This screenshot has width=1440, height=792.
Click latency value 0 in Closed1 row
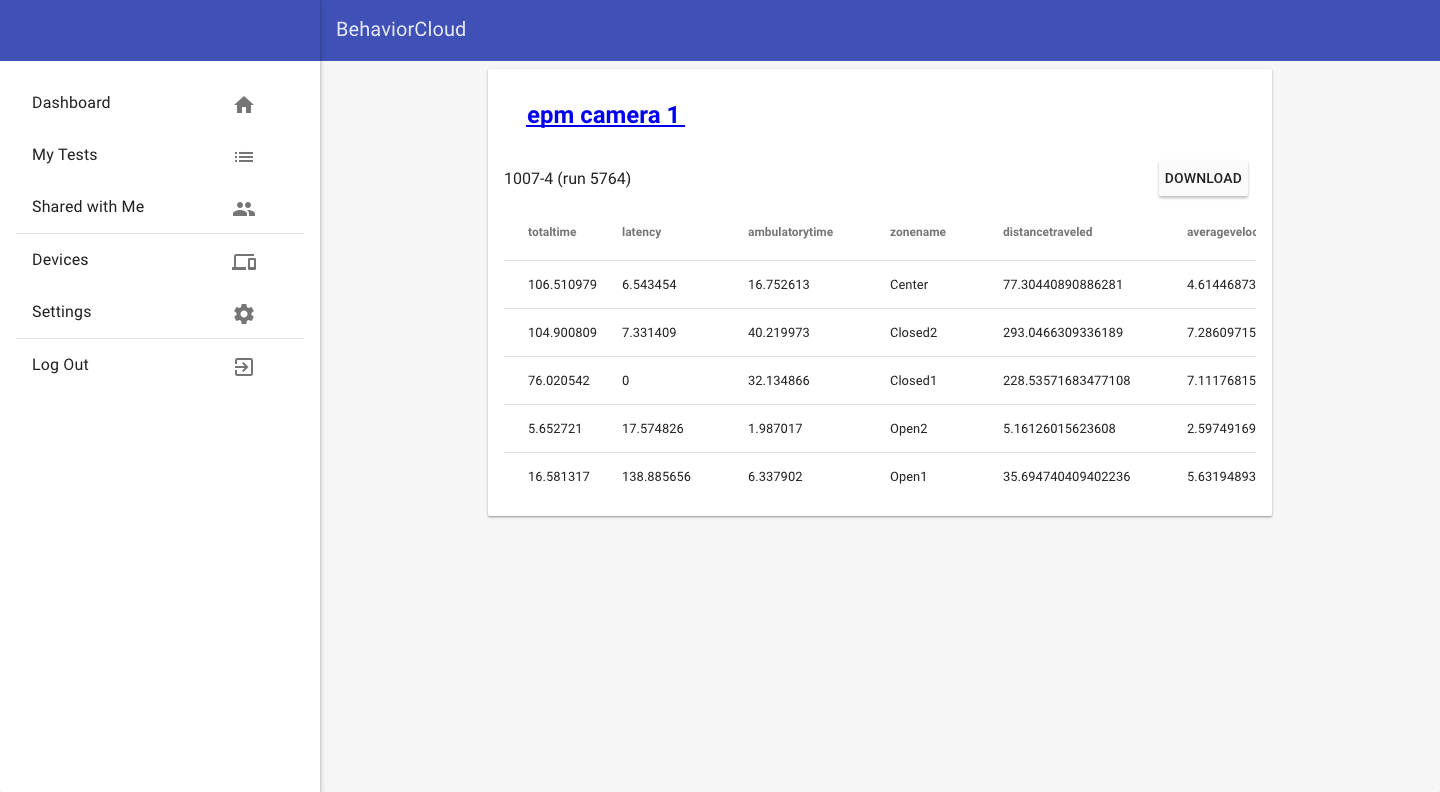(x=626, y=381)
